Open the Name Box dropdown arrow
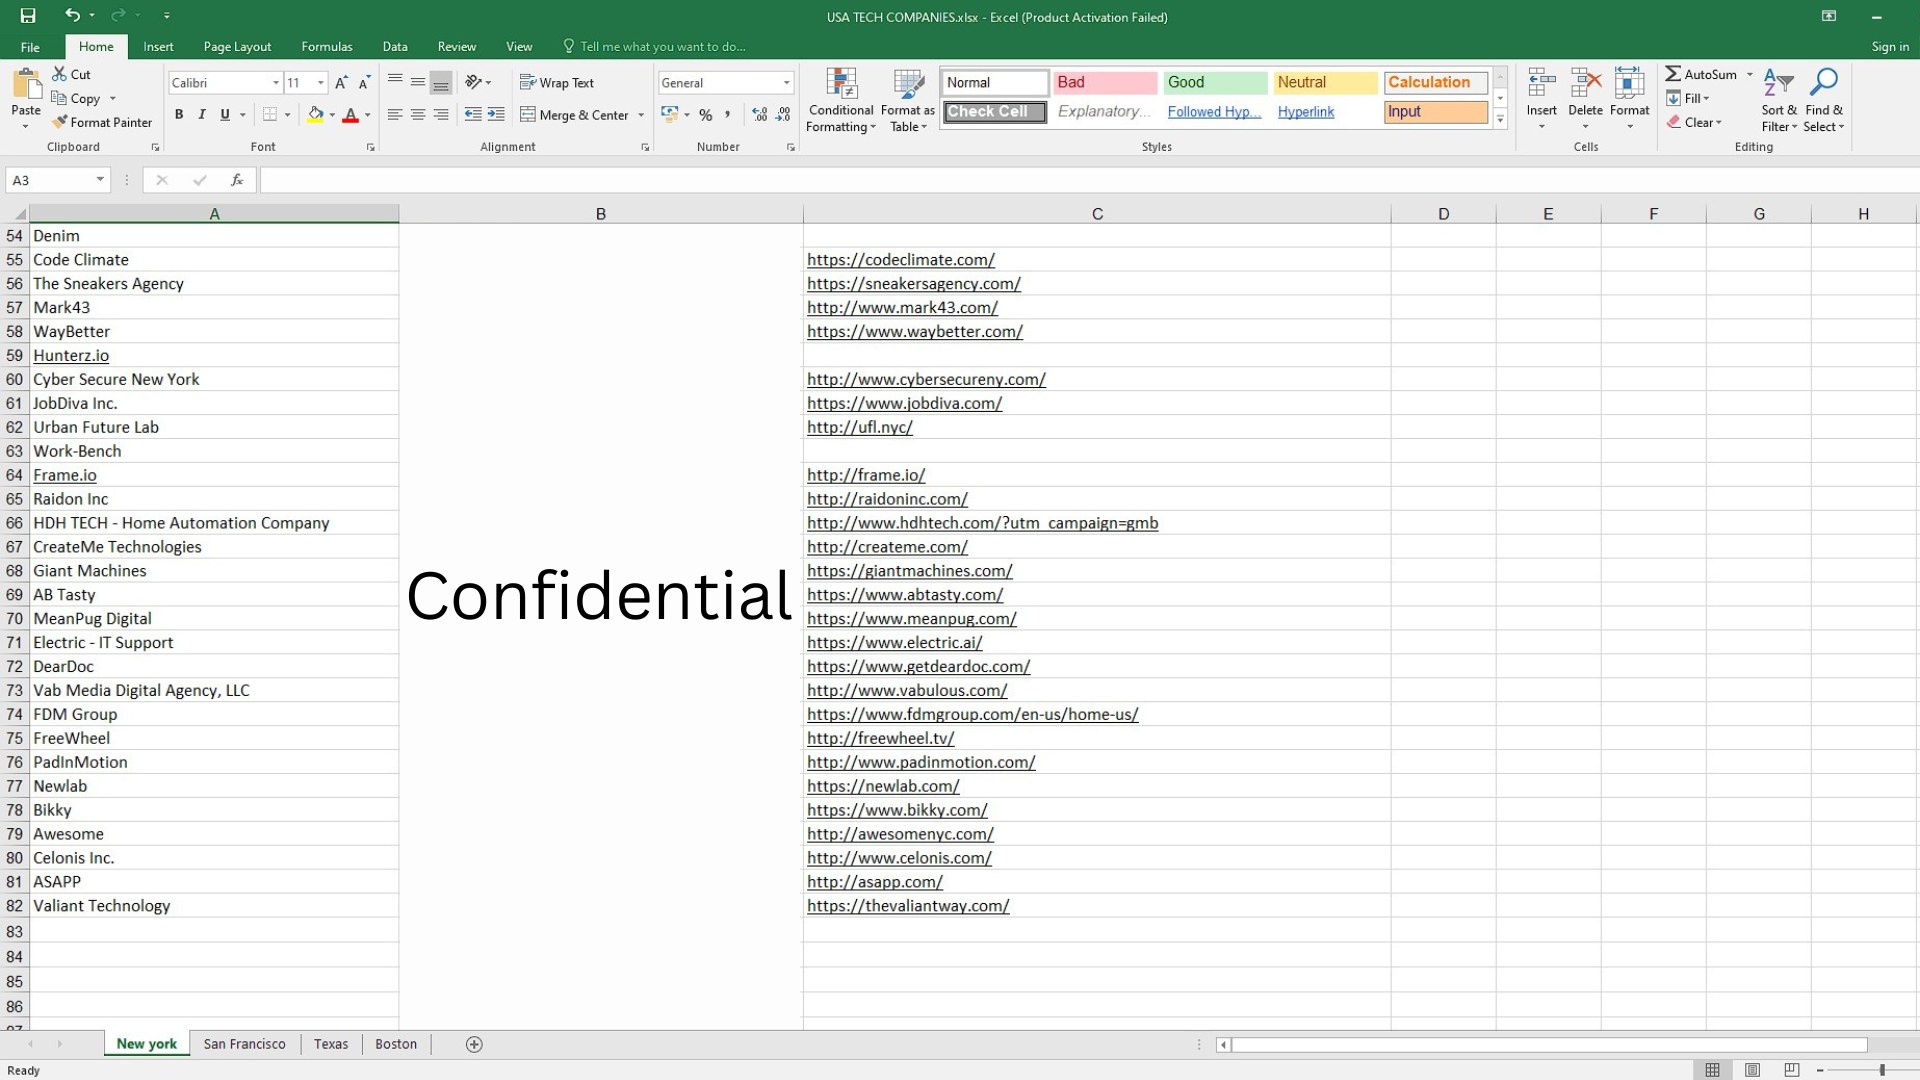1920x1080 pixels. click(x=100, y=180)
